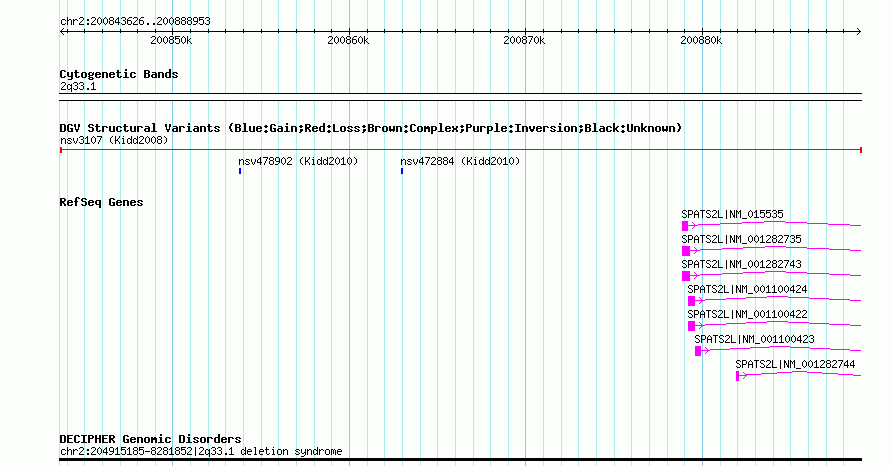Open the nsv472884 (Kidd2010) variant label
The image size is (890, 466).
coord(460,161)
